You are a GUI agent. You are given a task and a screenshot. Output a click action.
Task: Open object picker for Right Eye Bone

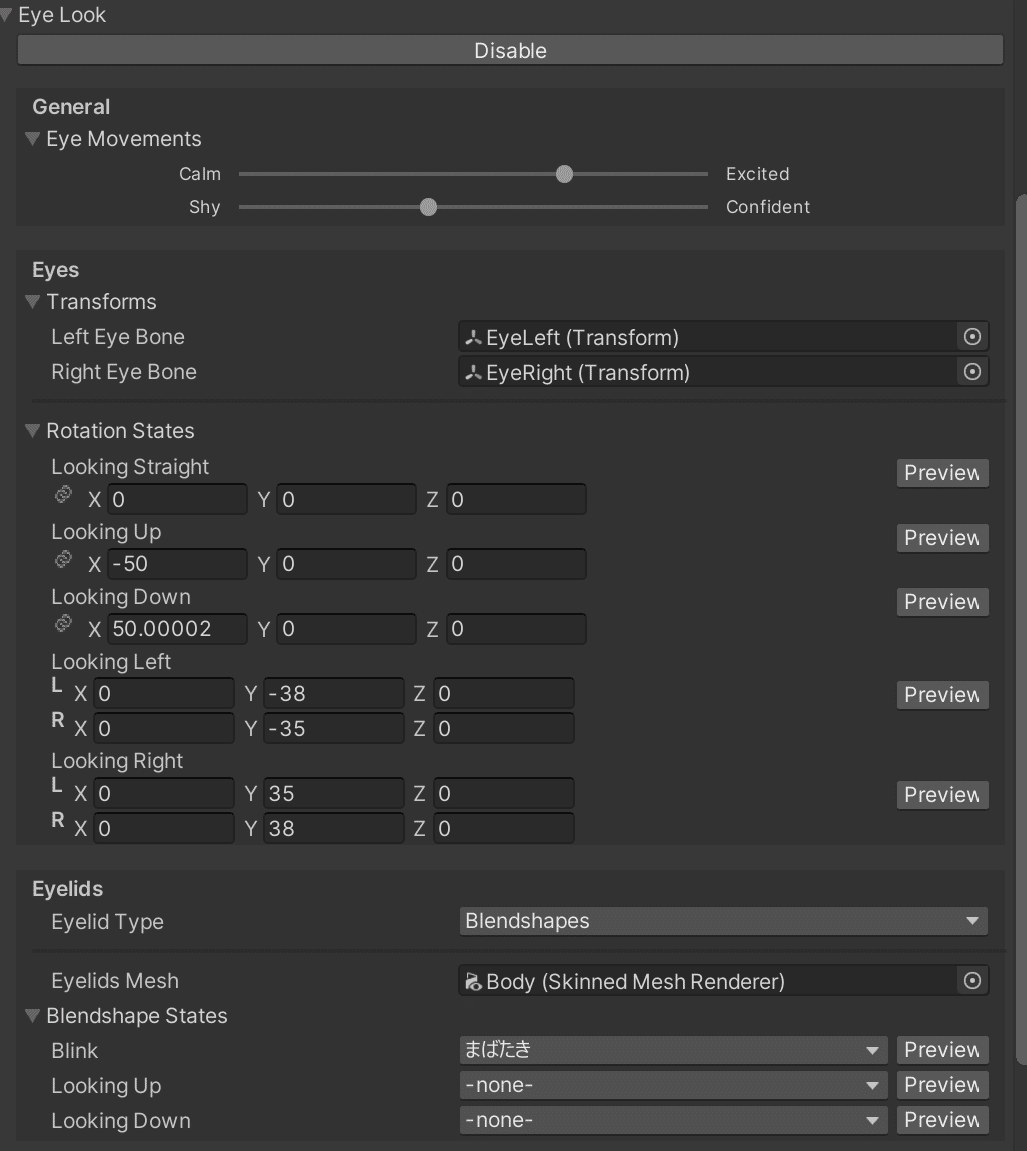[972, 372]
